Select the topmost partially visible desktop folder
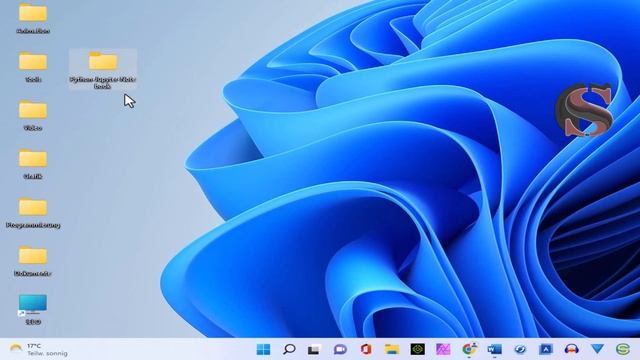The height and width of the screenshot is (360, 640). tap(33, 18)
